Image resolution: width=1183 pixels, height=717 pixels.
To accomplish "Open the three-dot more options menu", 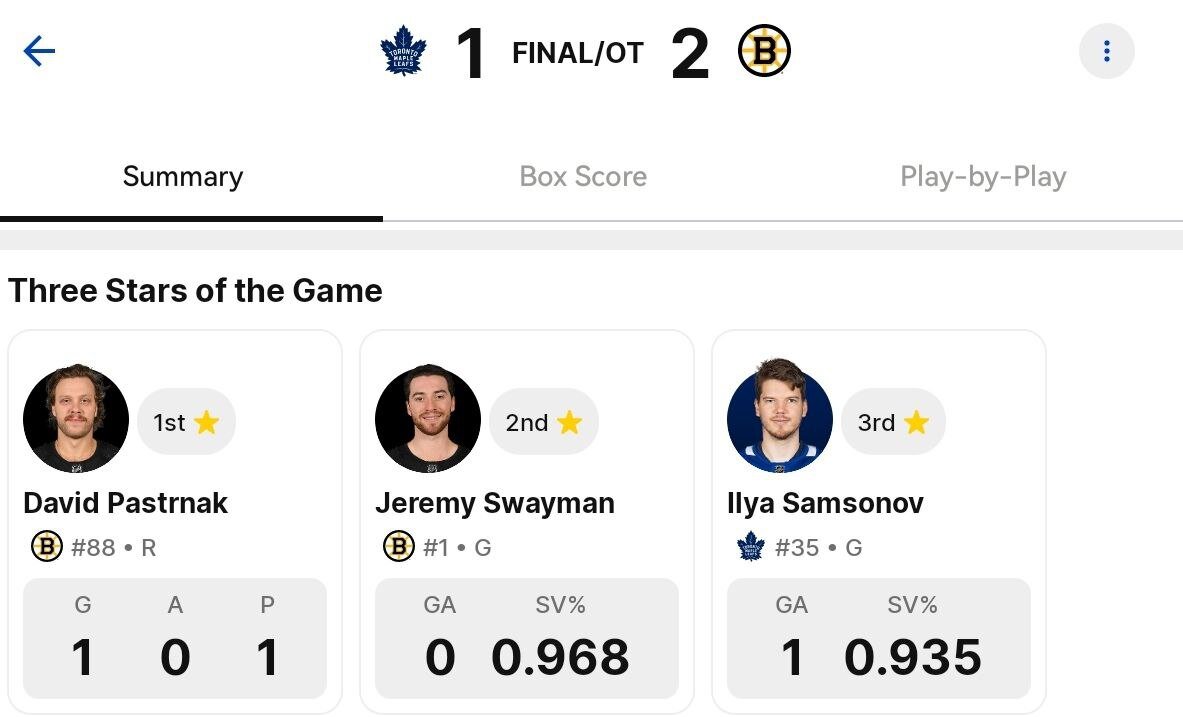I will click(1106, 51).
